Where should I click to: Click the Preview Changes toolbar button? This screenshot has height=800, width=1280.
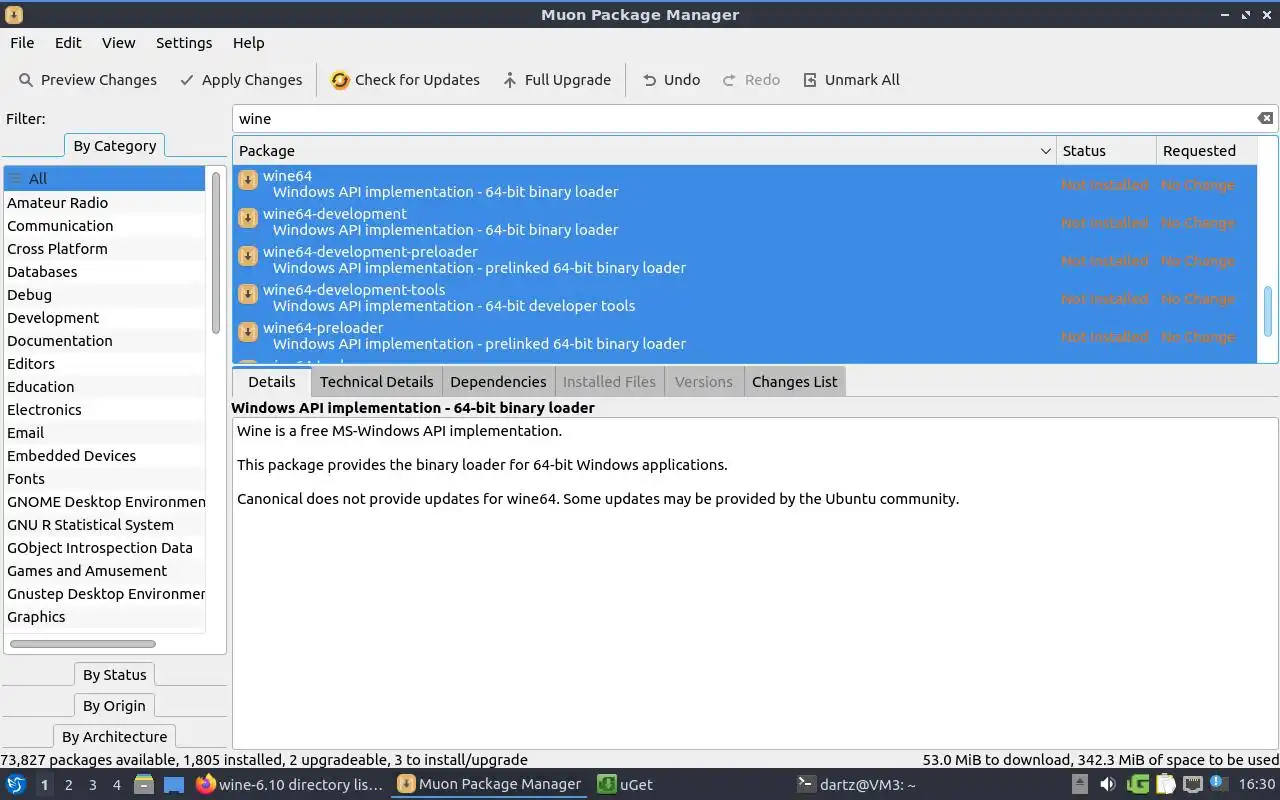pos(88,80)
